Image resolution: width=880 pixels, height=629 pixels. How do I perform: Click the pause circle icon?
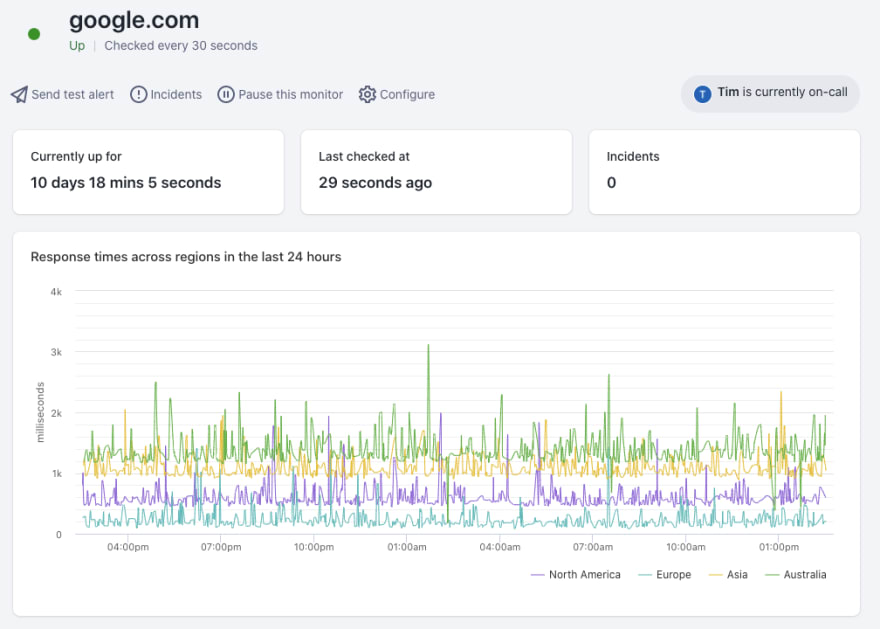(x=226, y=94)
